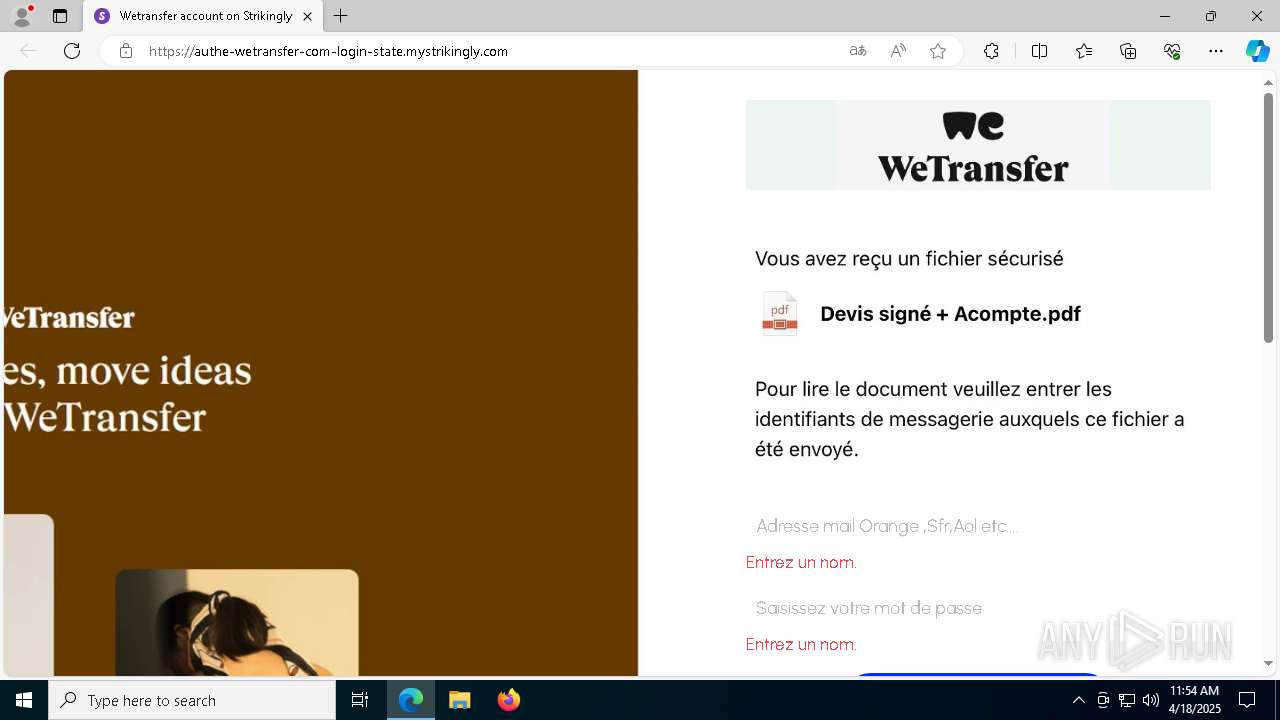Image resolution: width=1280 pixels, height=720 pixels.
Task: Translate this page icon
Action: click(858, 51)
